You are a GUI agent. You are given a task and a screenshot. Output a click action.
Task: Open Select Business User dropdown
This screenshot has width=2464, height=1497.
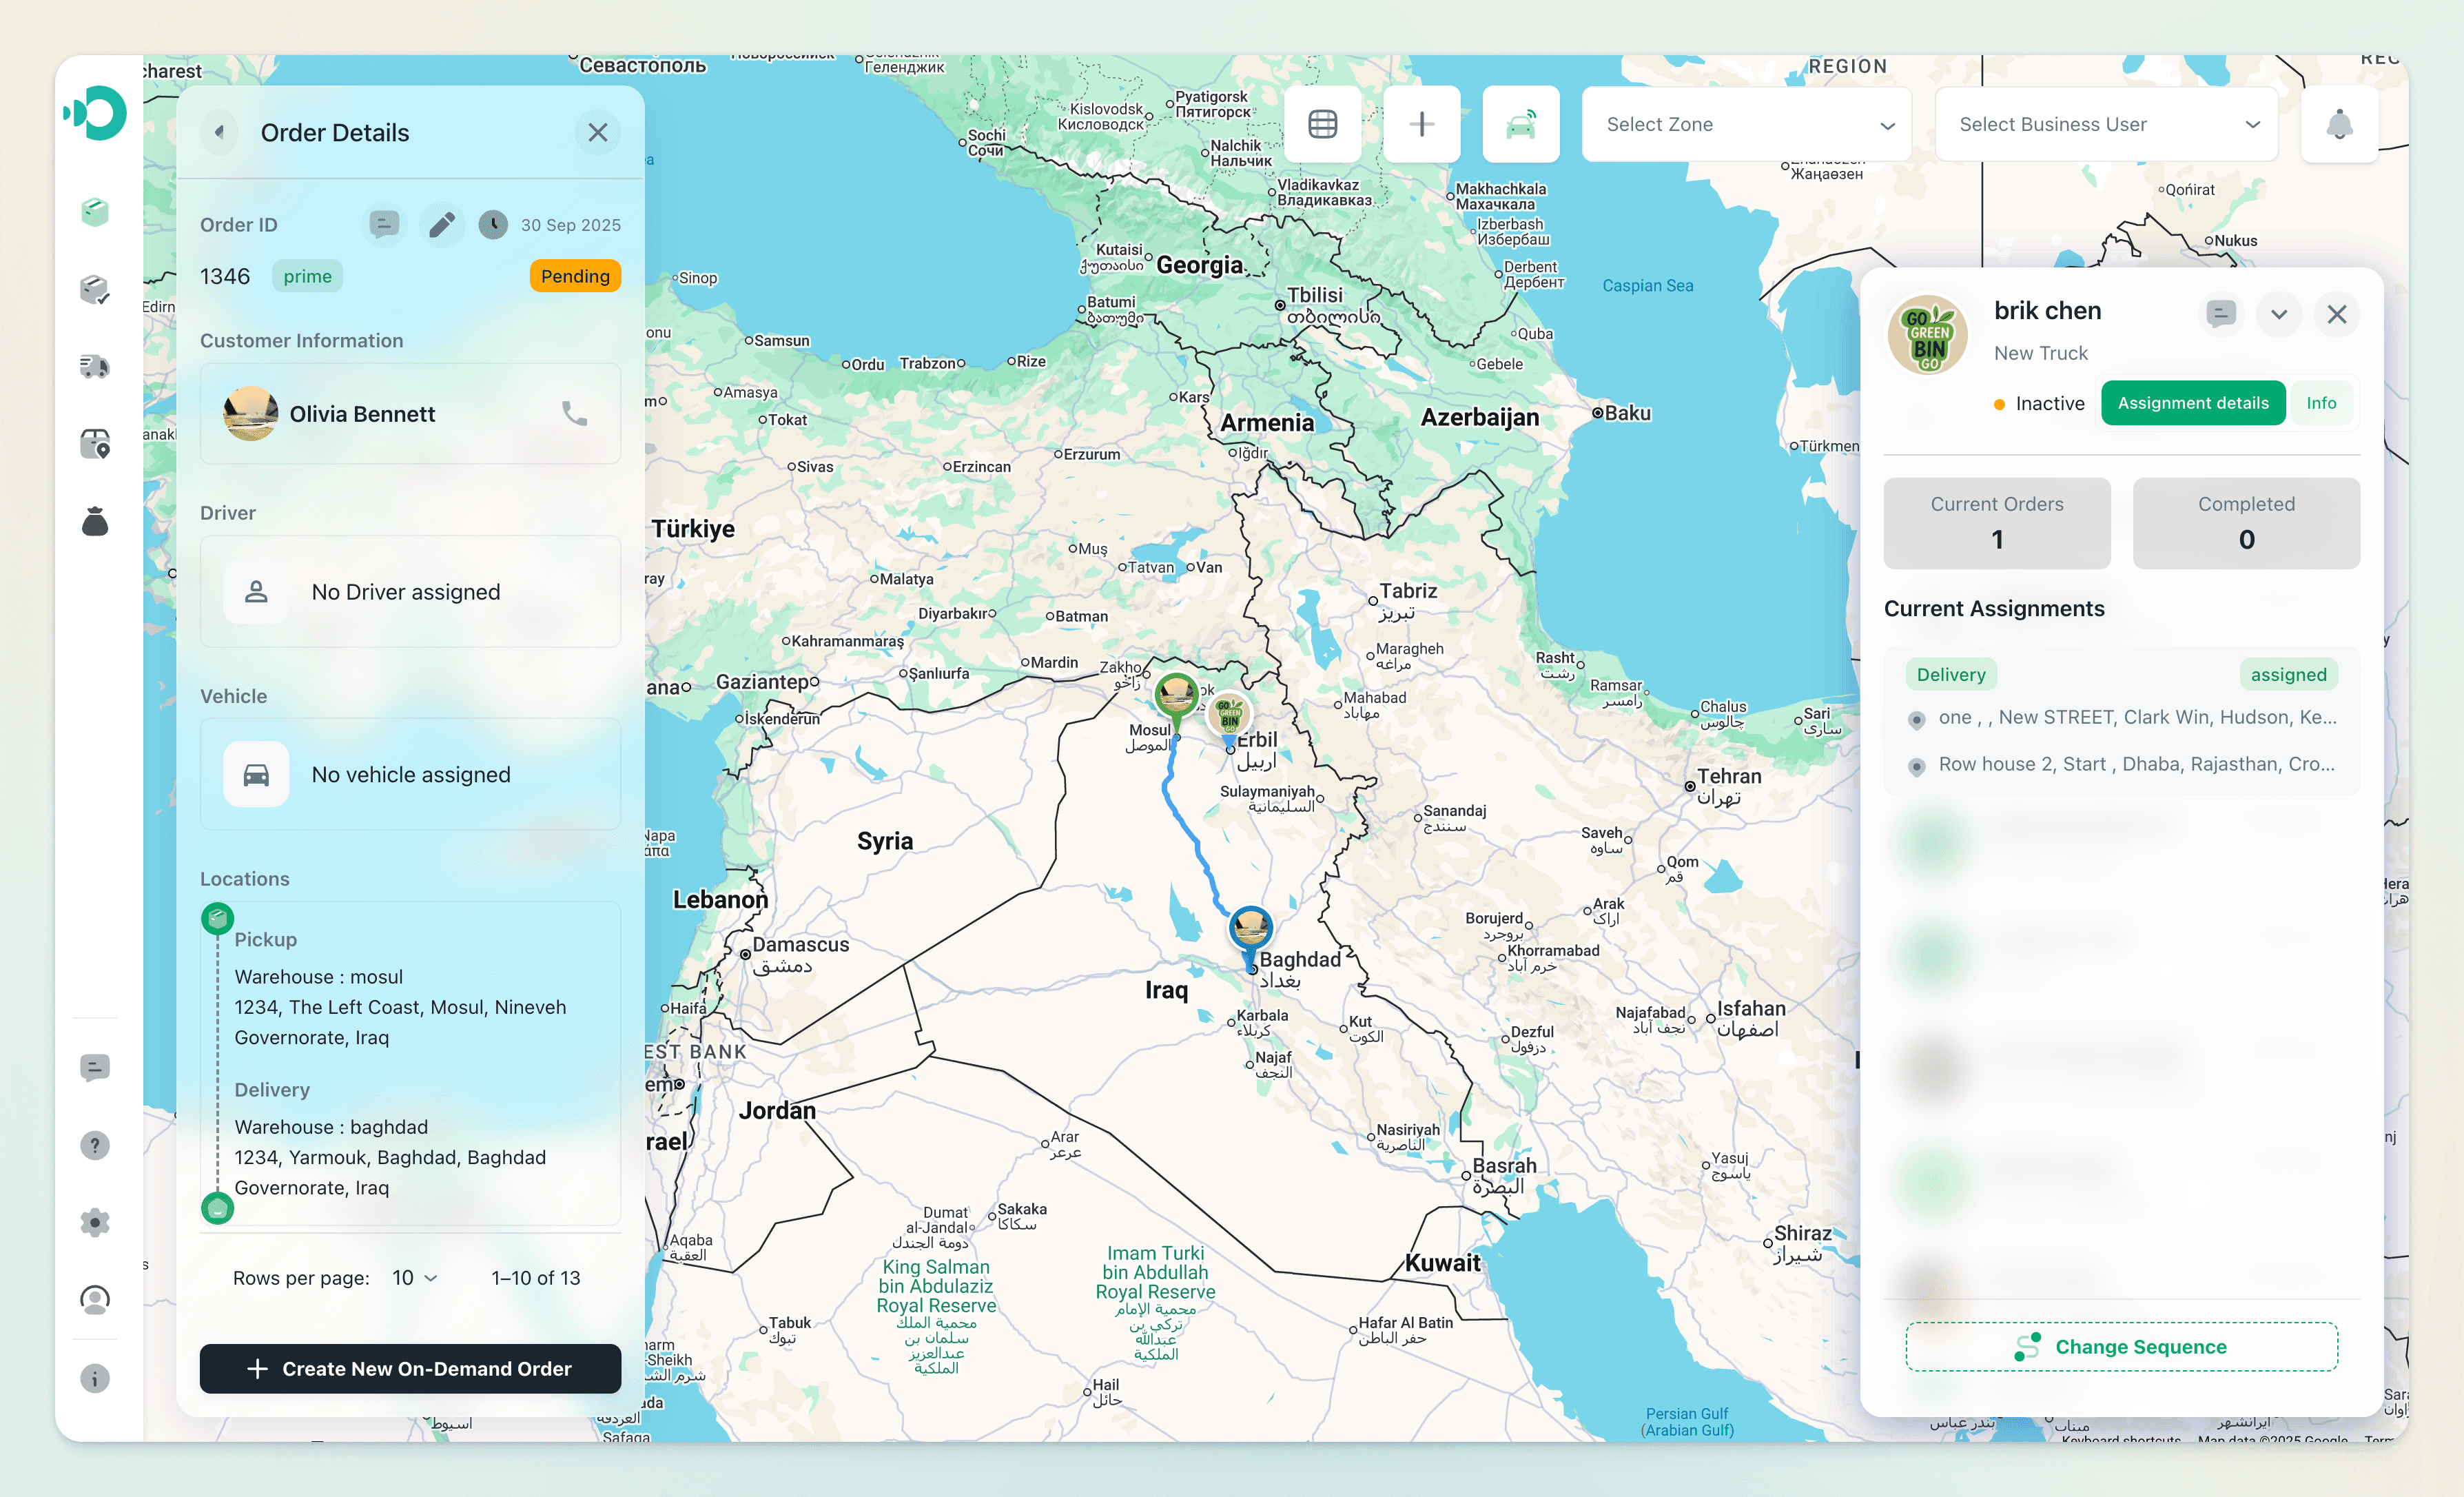2106,124
